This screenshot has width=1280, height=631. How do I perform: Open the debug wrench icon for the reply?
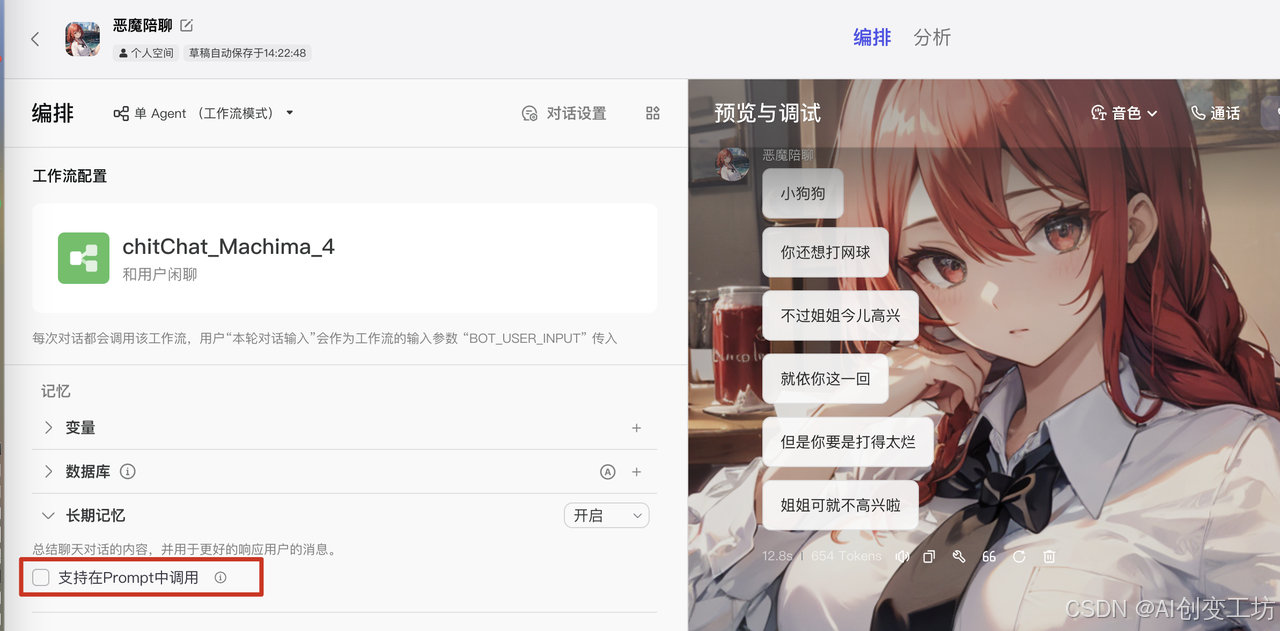point(959,557)
